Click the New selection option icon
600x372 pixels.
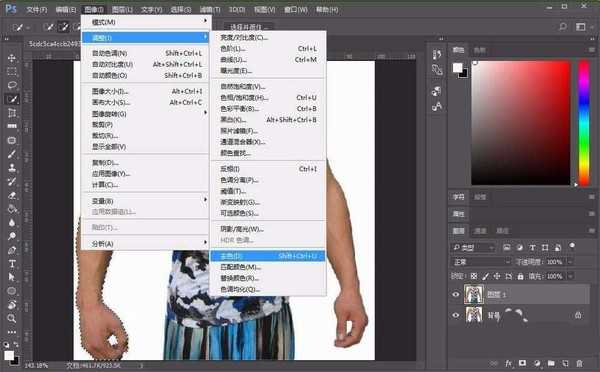pyautogui.click(x=49, y=27)
